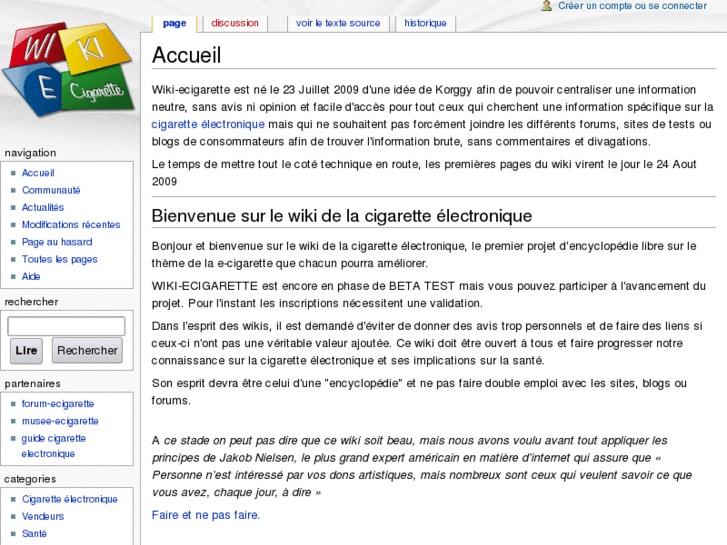The width and height of the screenshot is (727, 545).
Task: Focus the rechercher search input
Action: [66, 326]
